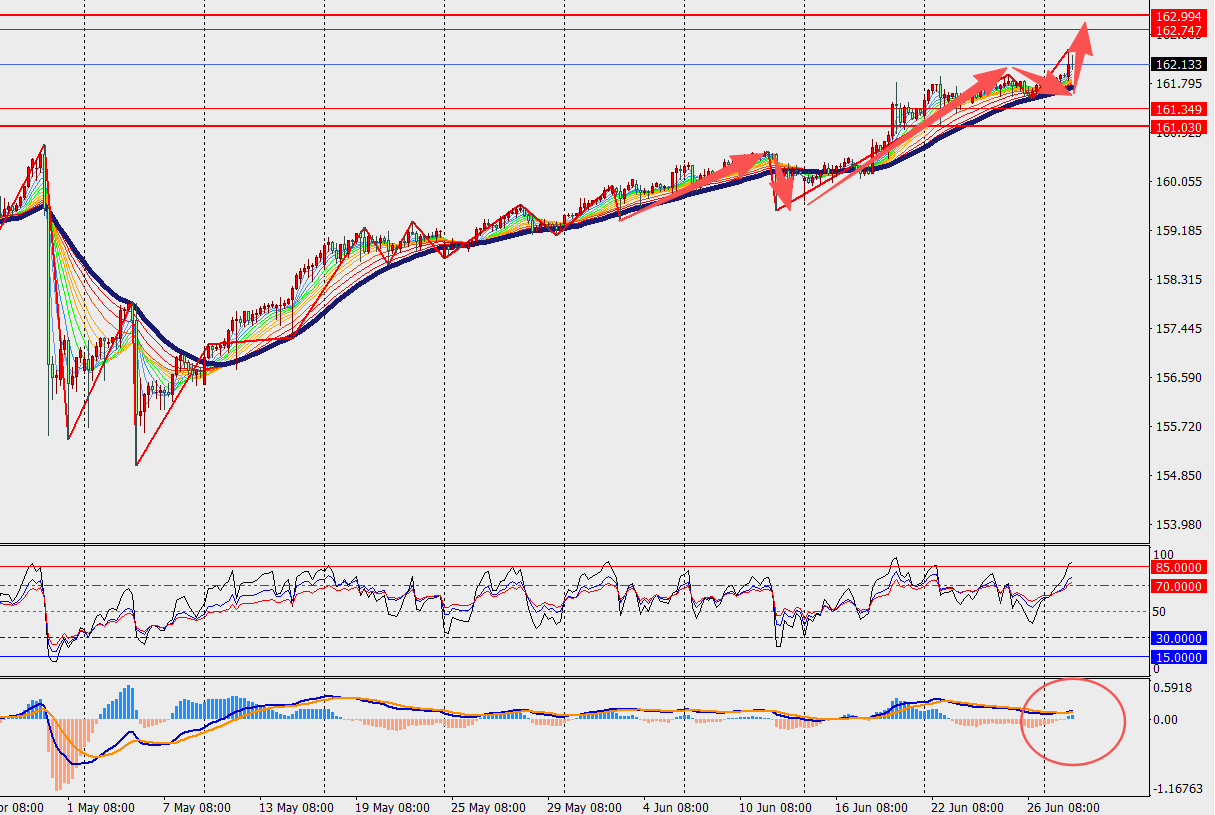Click the red 162.994 price level label
1215x815 pixels.
click(1178, 17)
